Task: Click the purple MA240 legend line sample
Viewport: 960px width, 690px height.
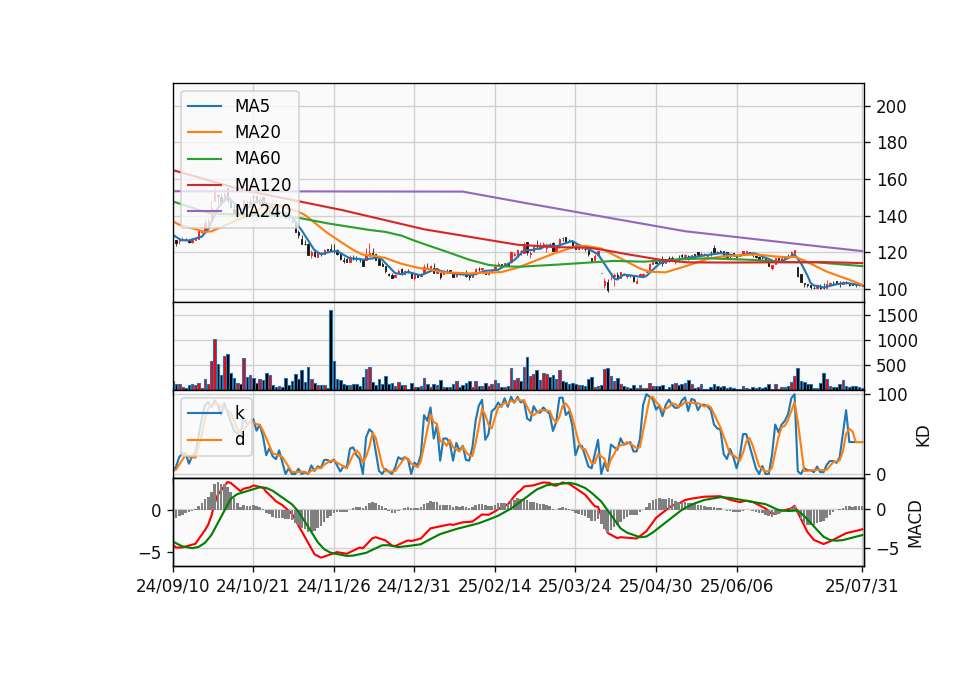Action: tap(204, 212)
